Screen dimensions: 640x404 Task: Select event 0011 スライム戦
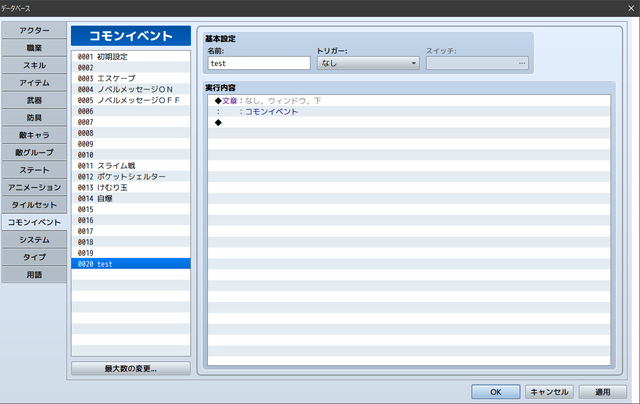[x=131, y=166]
